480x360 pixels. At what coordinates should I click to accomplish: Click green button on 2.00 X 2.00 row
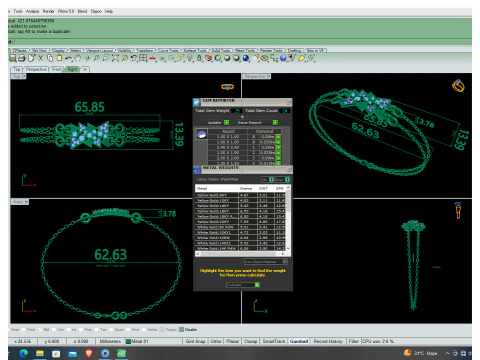[x=278, y=158]
